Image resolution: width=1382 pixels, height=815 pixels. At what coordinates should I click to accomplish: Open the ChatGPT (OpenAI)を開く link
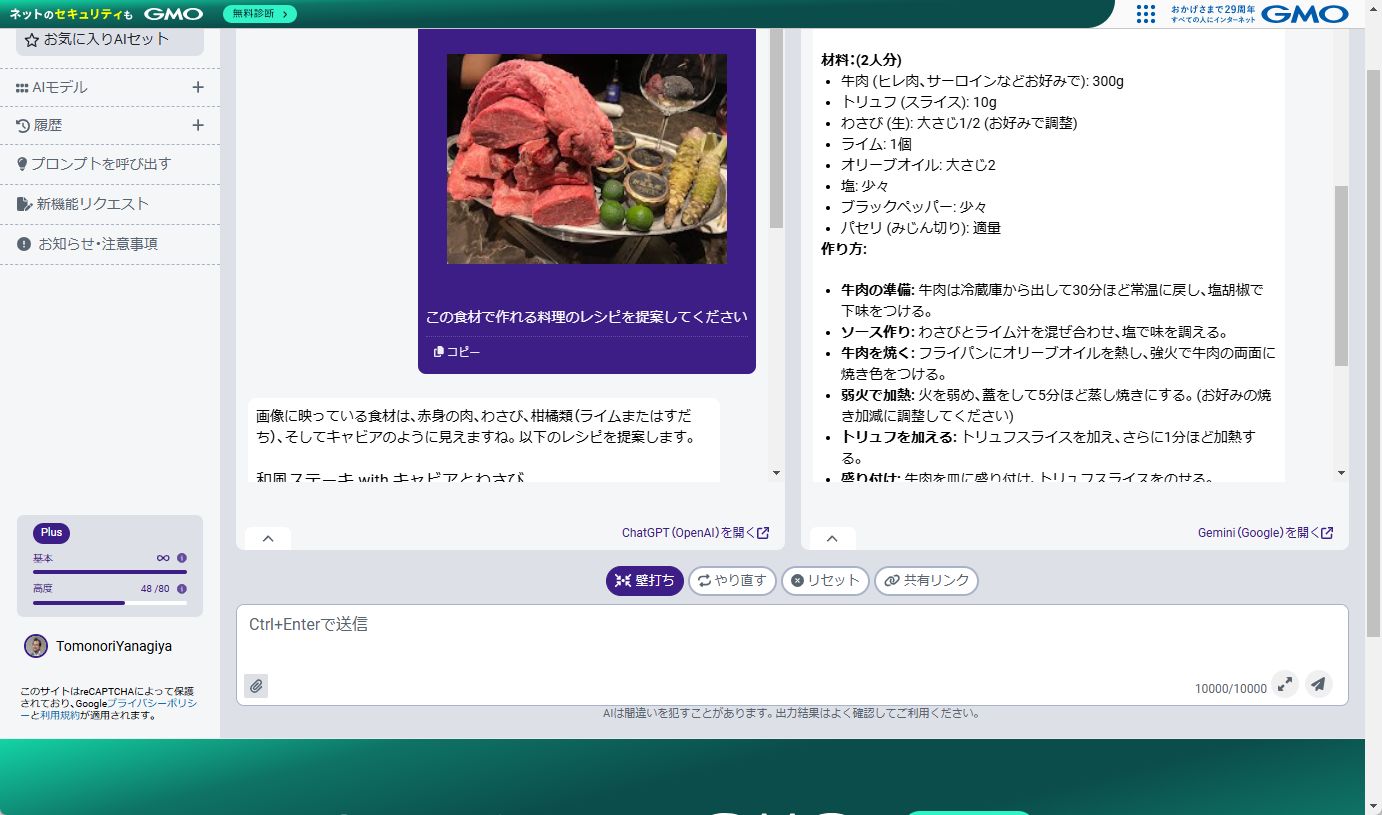[693, 533]
